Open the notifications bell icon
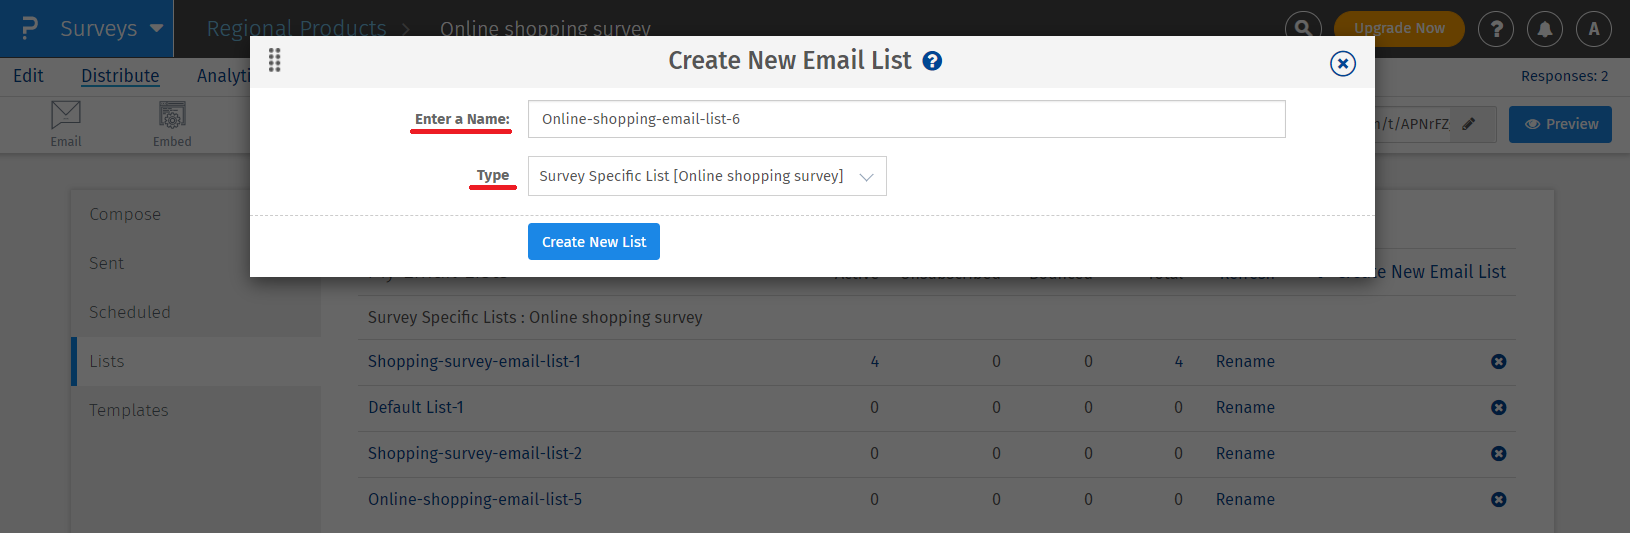Screen dimensions: 1630x533 (1545, 29)
